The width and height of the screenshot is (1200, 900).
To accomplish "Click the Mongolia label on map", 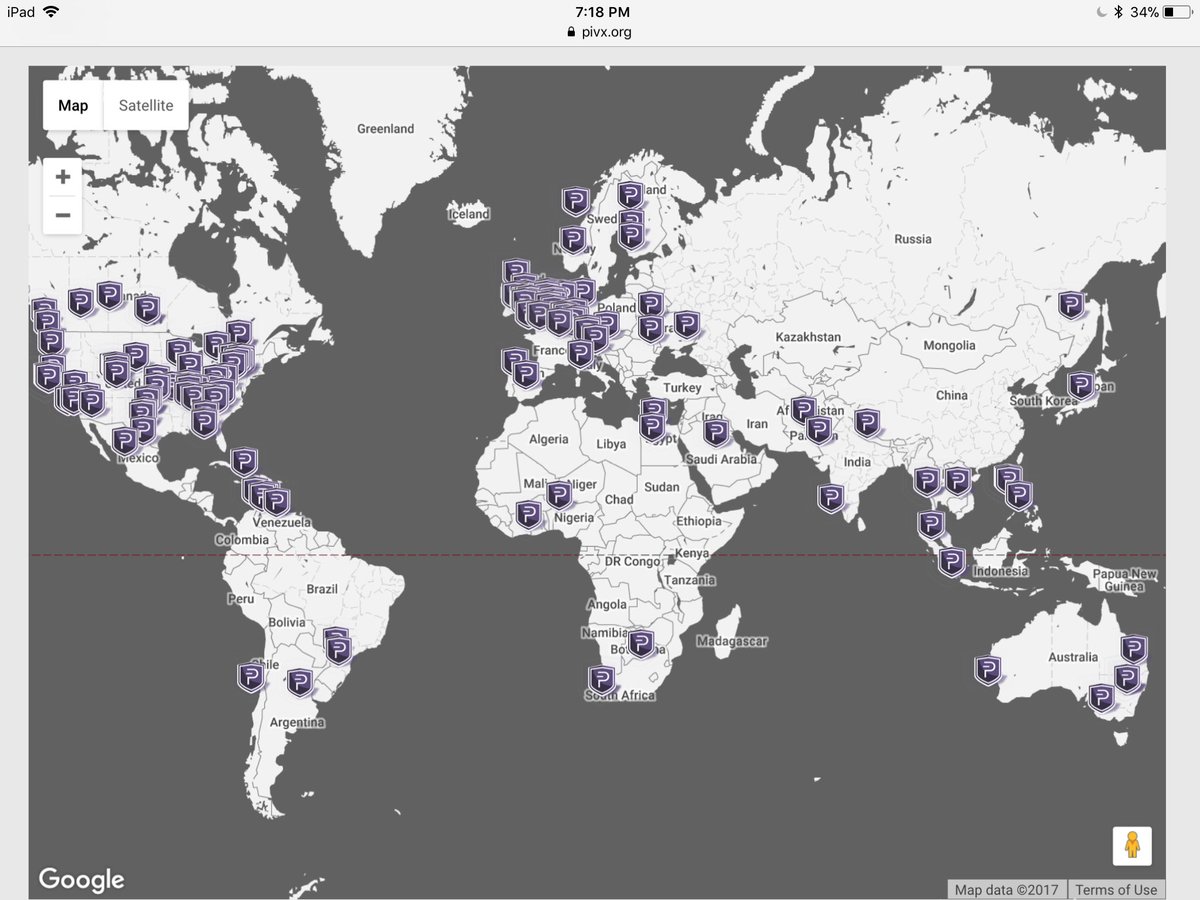I will tap(949, 345).
